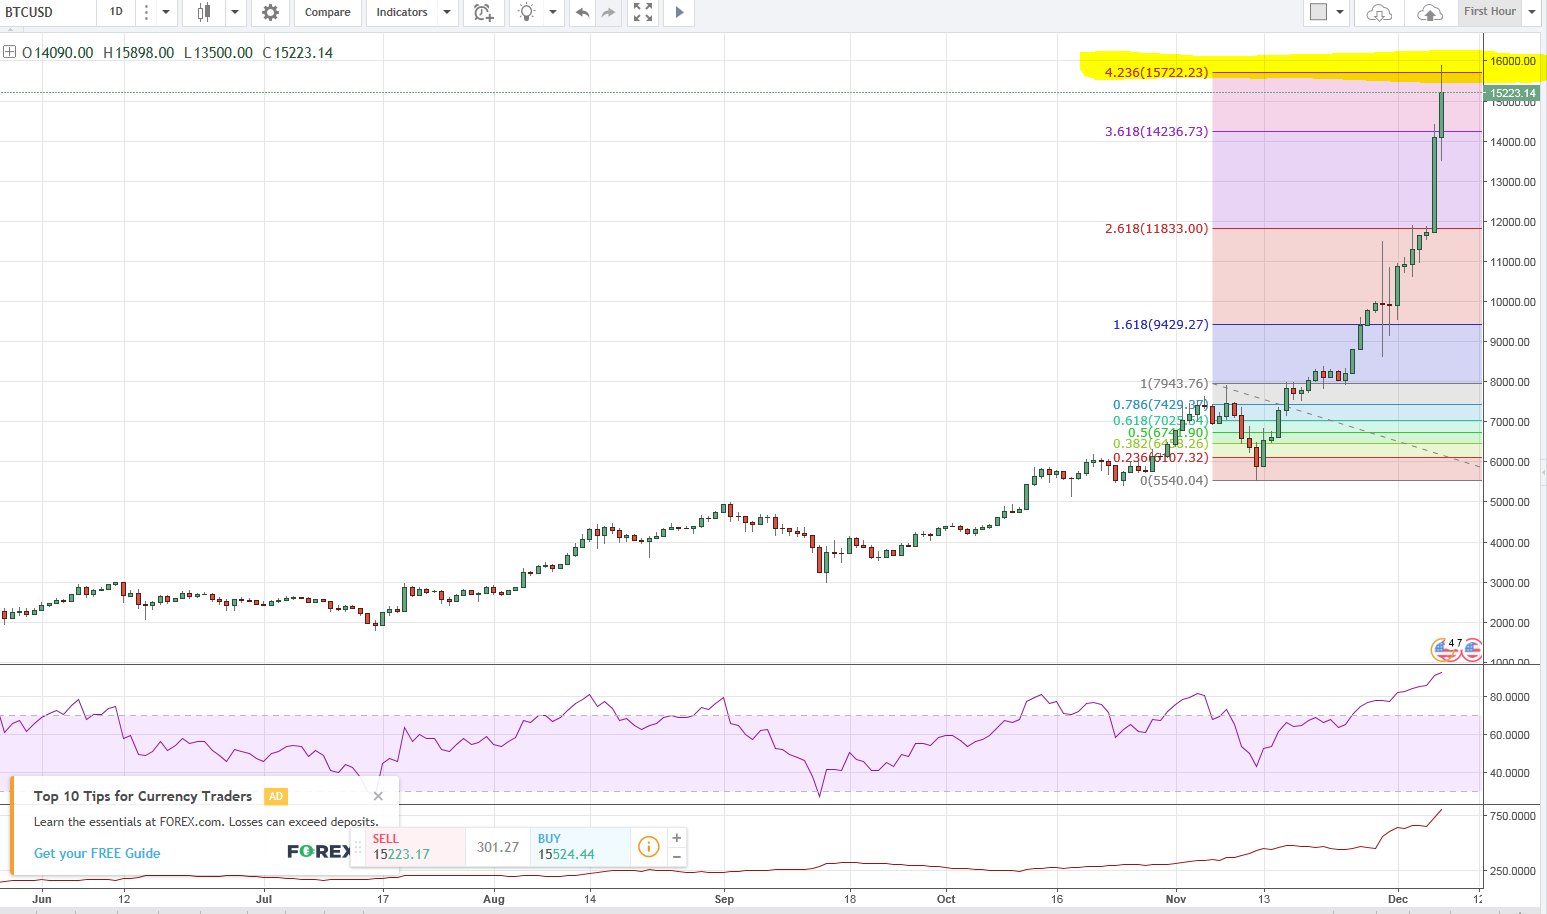1547x914 pixels.
Task: Click the Top 10 Tips ad headline
Action: pyautogui.click(x=143, y=796)
